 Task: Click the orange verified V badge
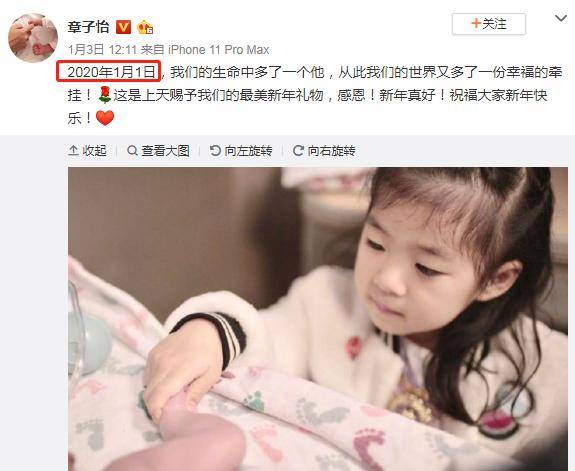123,27
